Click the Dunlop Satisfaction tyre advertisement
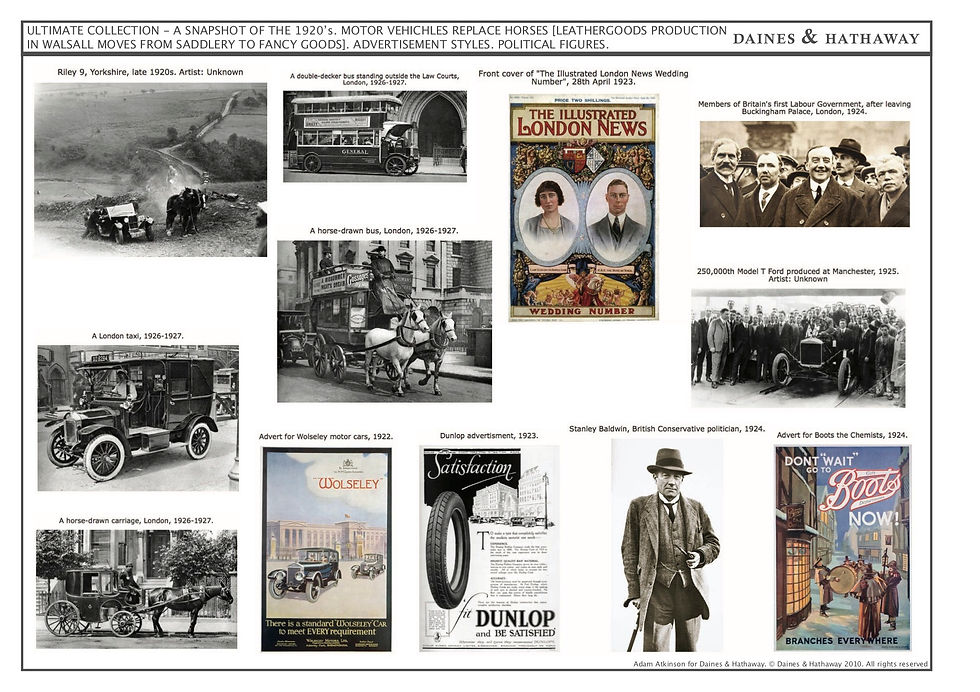980x692 pixels. coord(489,548)
